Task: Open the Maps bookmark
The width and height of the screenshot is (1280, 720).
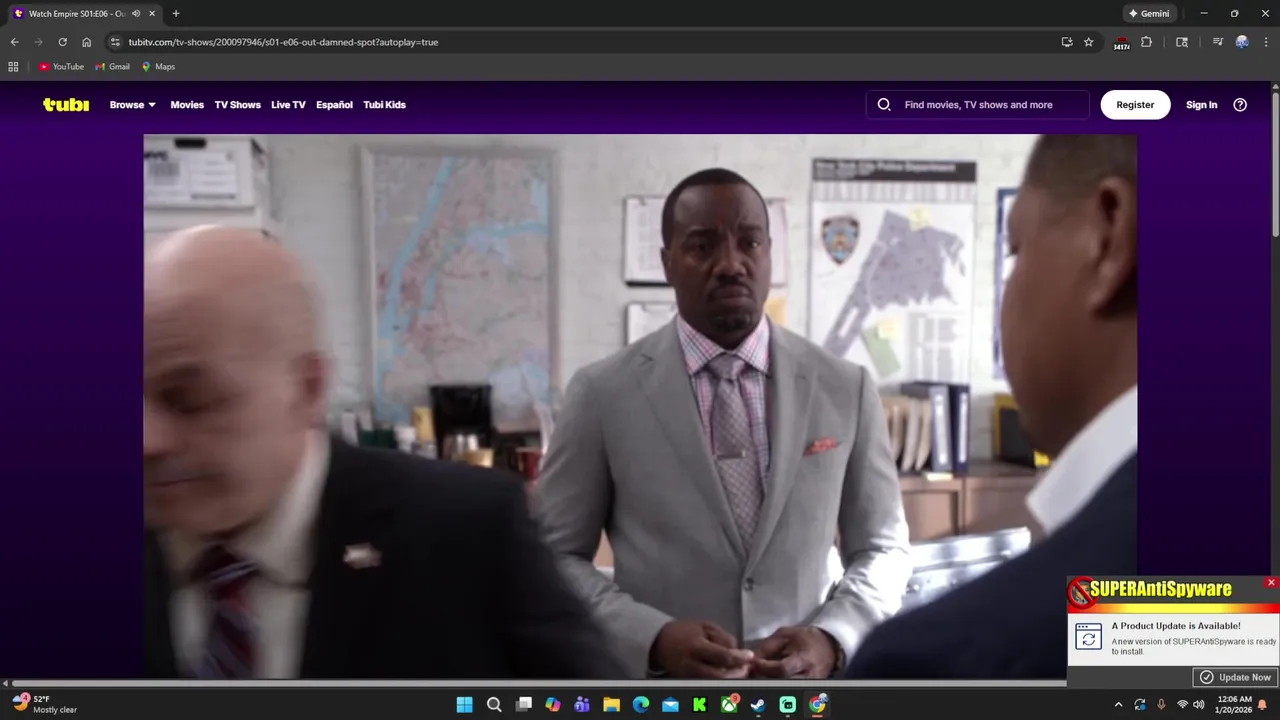Action: coord(158,67)
